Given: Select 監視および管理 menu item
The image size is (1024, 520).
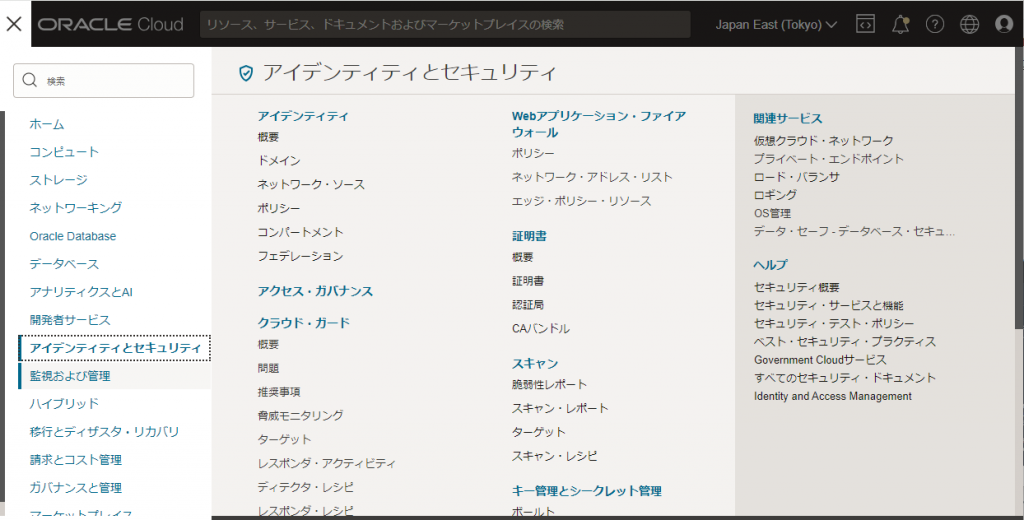Looking at the screenshot, I should [x=70, y=376].
